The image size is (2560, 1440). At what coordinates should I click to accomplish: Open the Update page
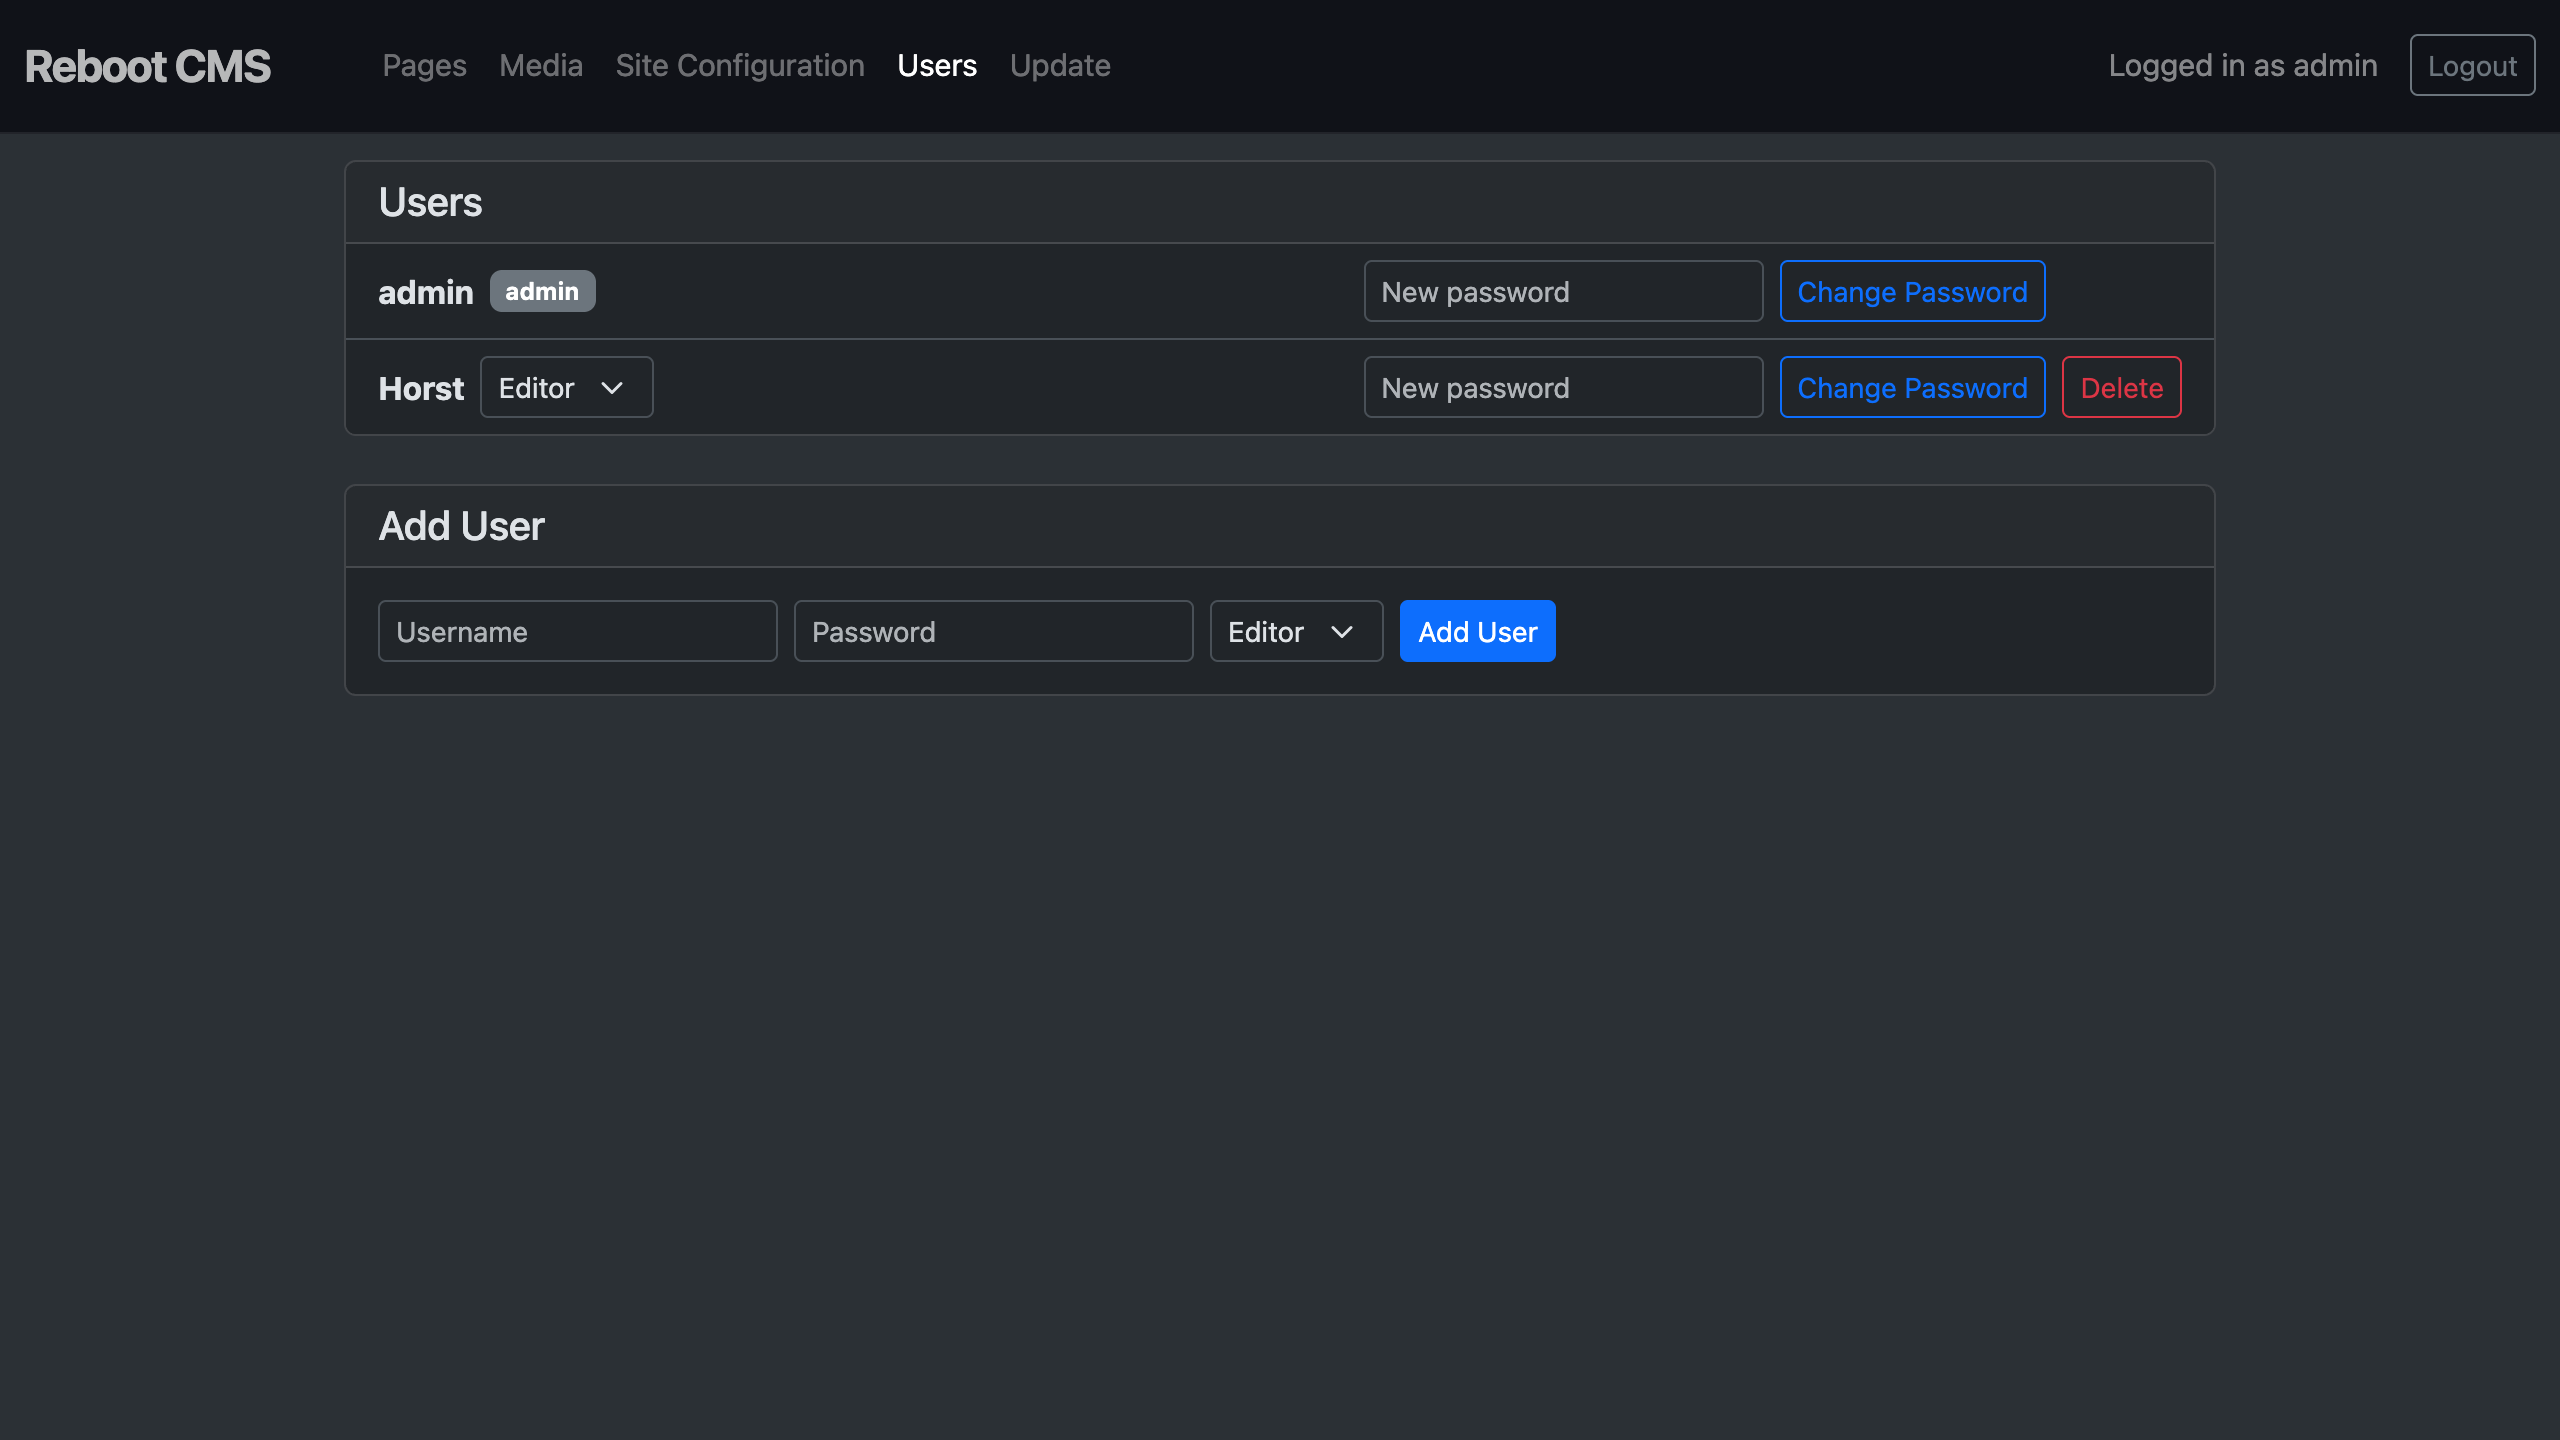1059,66
